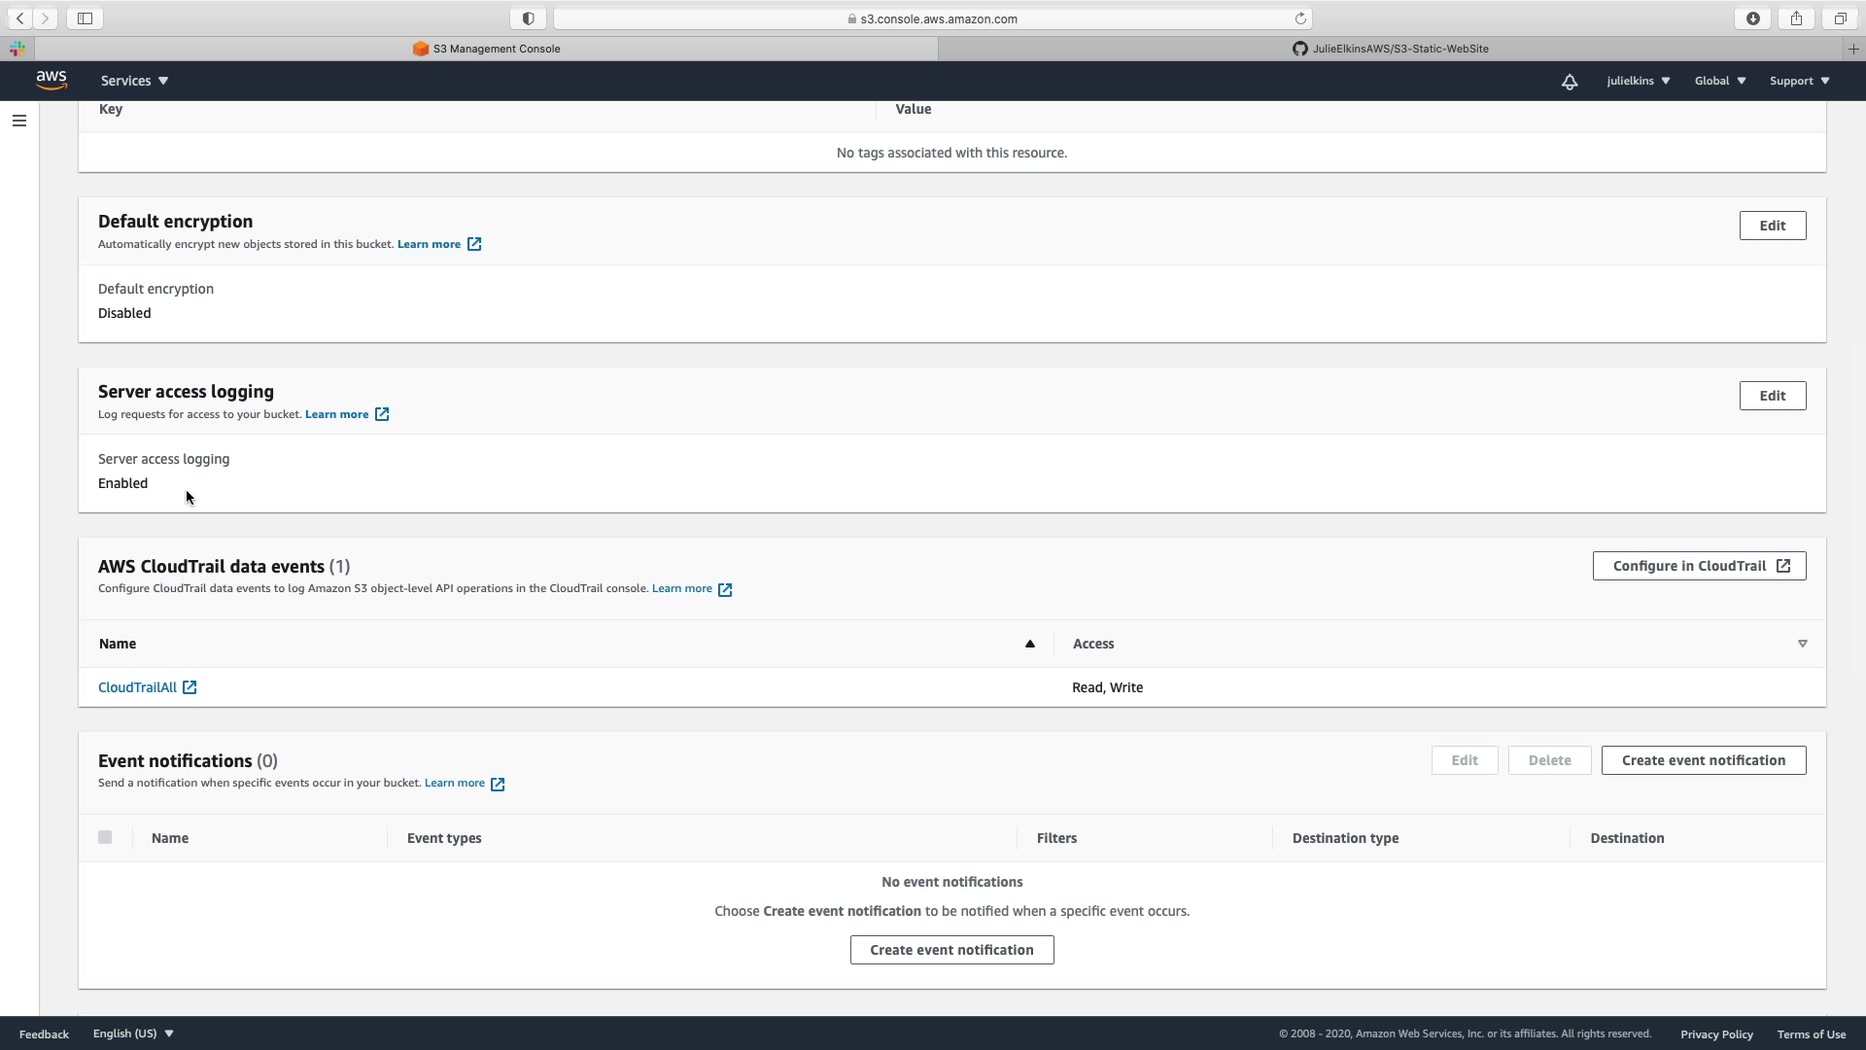This screenshot has height=1050, width=1866.
Task: Toggle the browser sidebar icon
Action: [x=85, y=18]
